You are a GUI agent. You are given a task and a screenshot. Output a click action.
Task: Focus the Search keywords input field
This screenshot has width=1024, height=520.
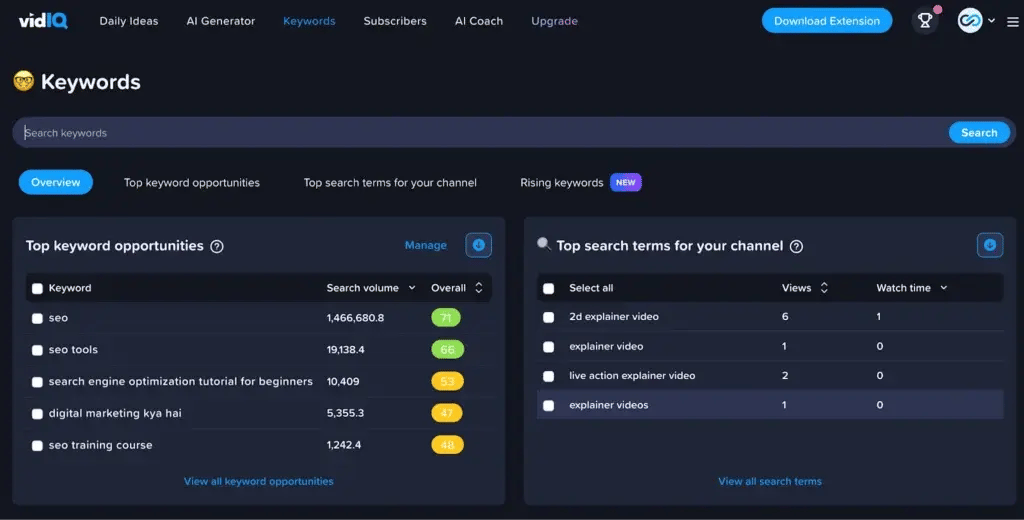coord(480,133)
